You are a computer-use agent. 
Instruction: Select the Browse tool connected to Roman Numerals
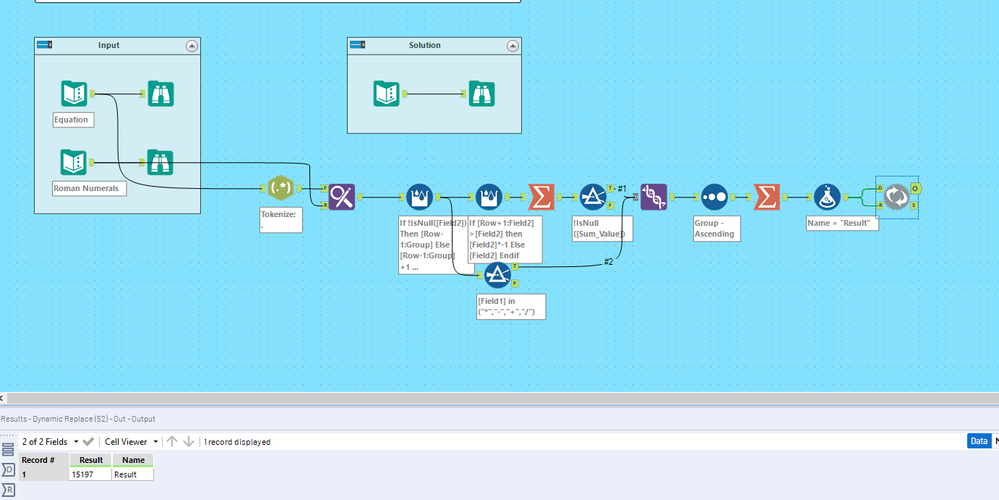point(160,162)
